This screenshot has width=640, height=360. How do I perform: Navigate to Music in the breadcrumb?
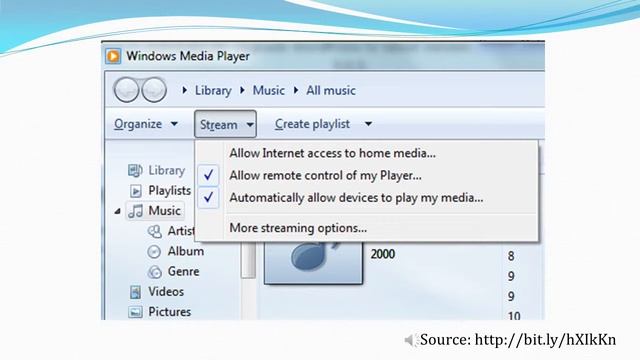(269, 90)
